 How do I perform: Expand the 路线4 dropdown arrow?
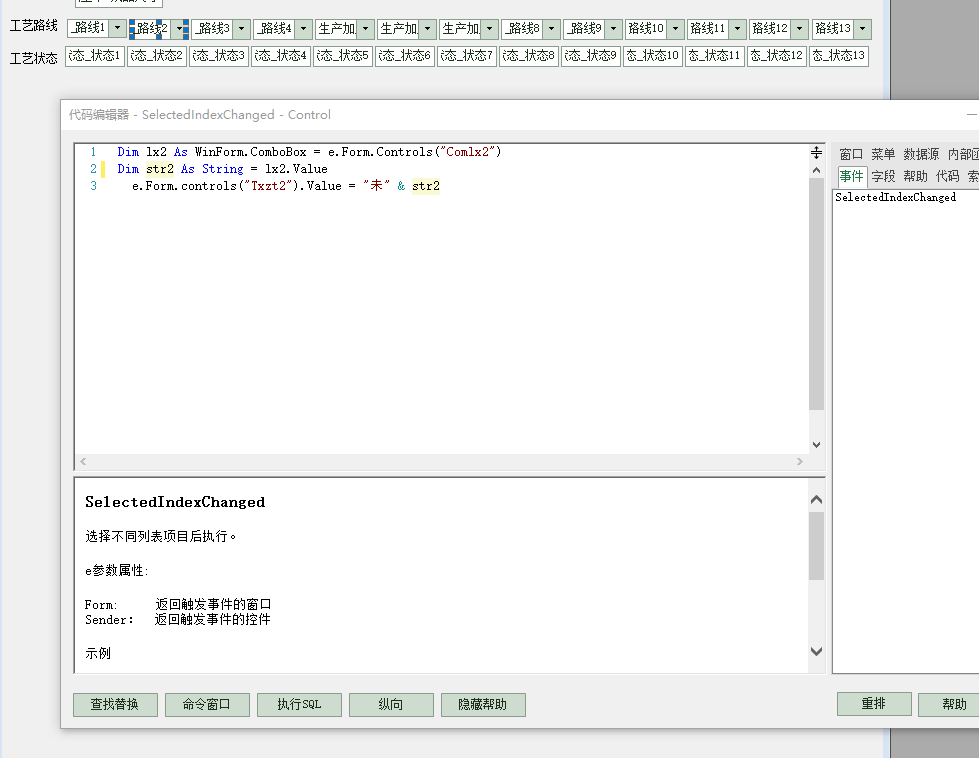[303, 29]
